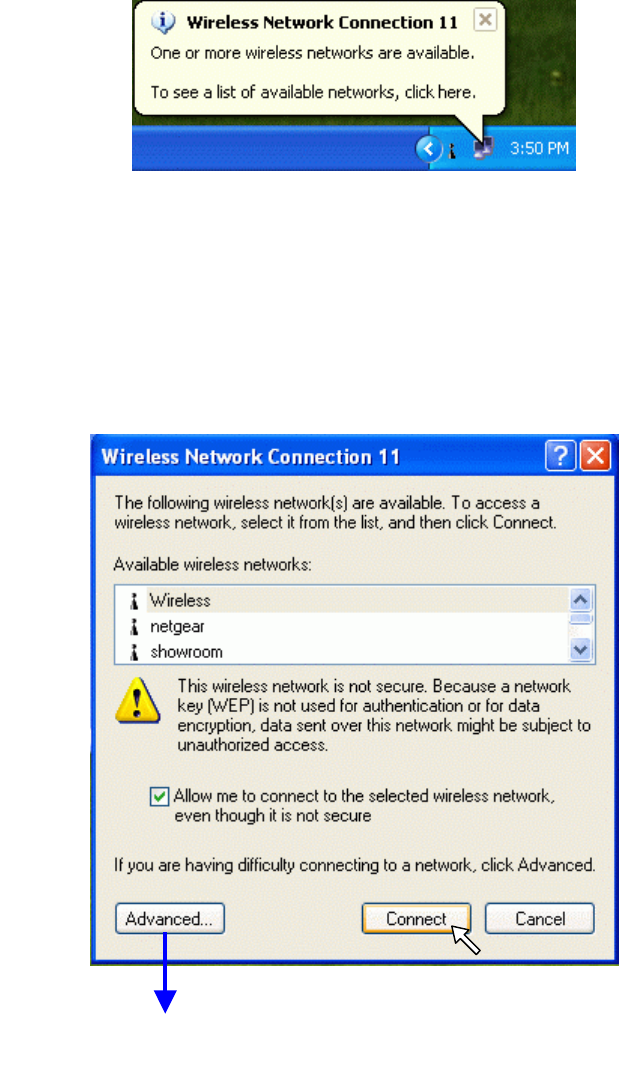Click the antenna icon beside showroom
Screen dimensions: 619x1066
[134, 652]
